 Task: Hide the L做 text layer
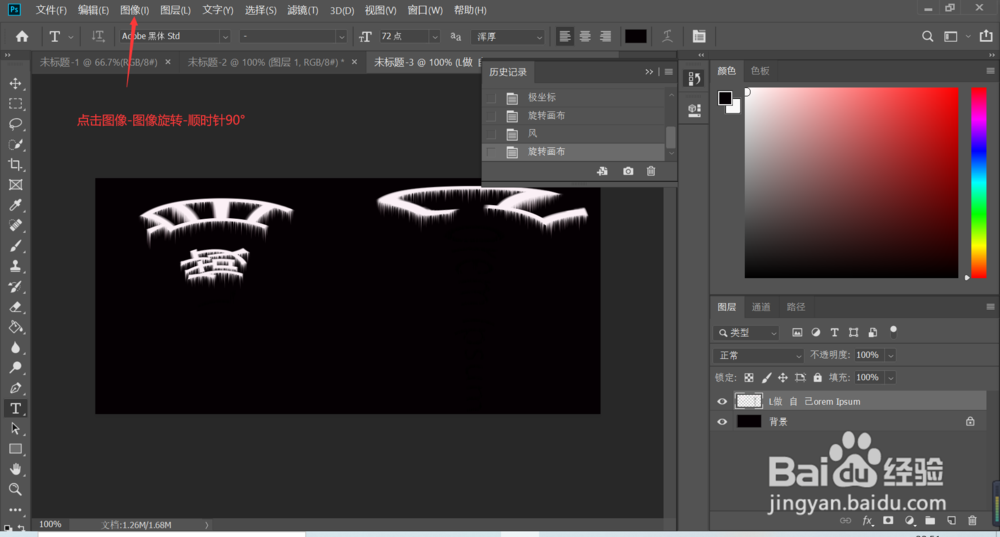tap(722, 401)
